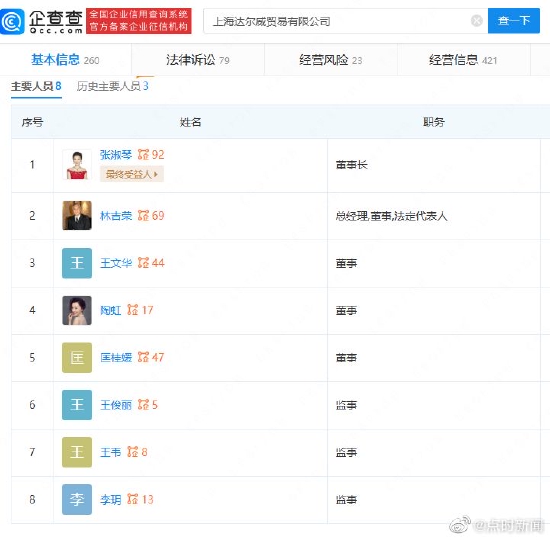Viewport: 550px width, 540px height.
Task: Click the Qichacha logo
Action: (x=41, y=22)
